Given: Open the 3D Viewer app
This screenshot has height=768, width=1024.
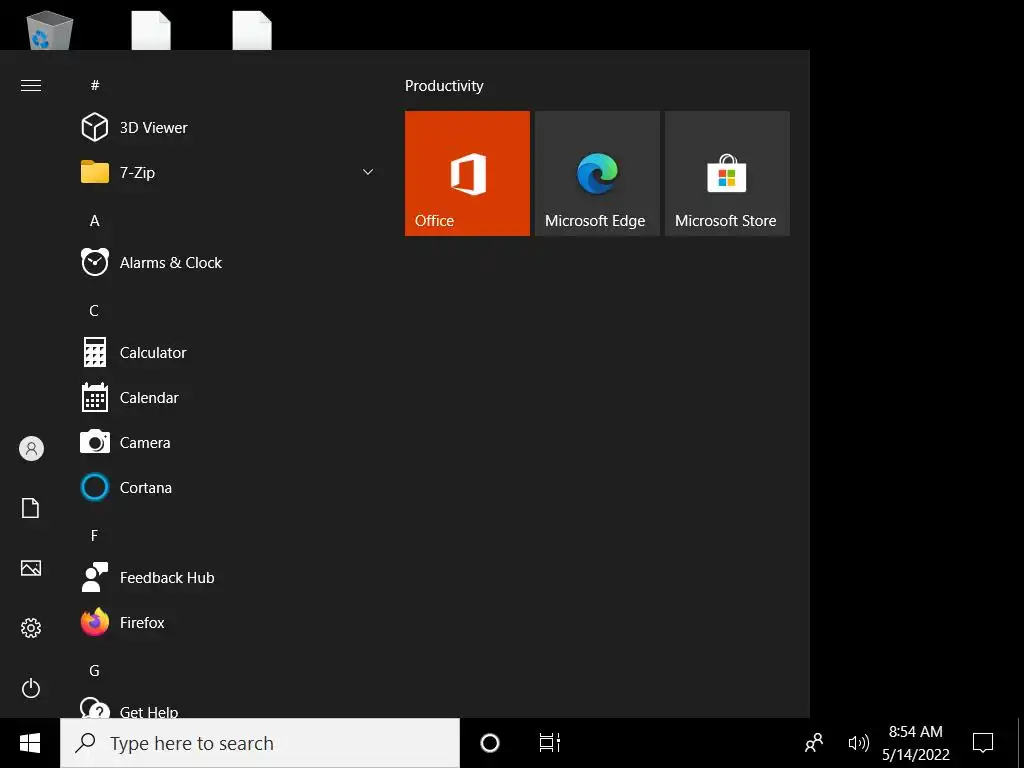Looking at the screenshot, I should click(x=225, y=127).
